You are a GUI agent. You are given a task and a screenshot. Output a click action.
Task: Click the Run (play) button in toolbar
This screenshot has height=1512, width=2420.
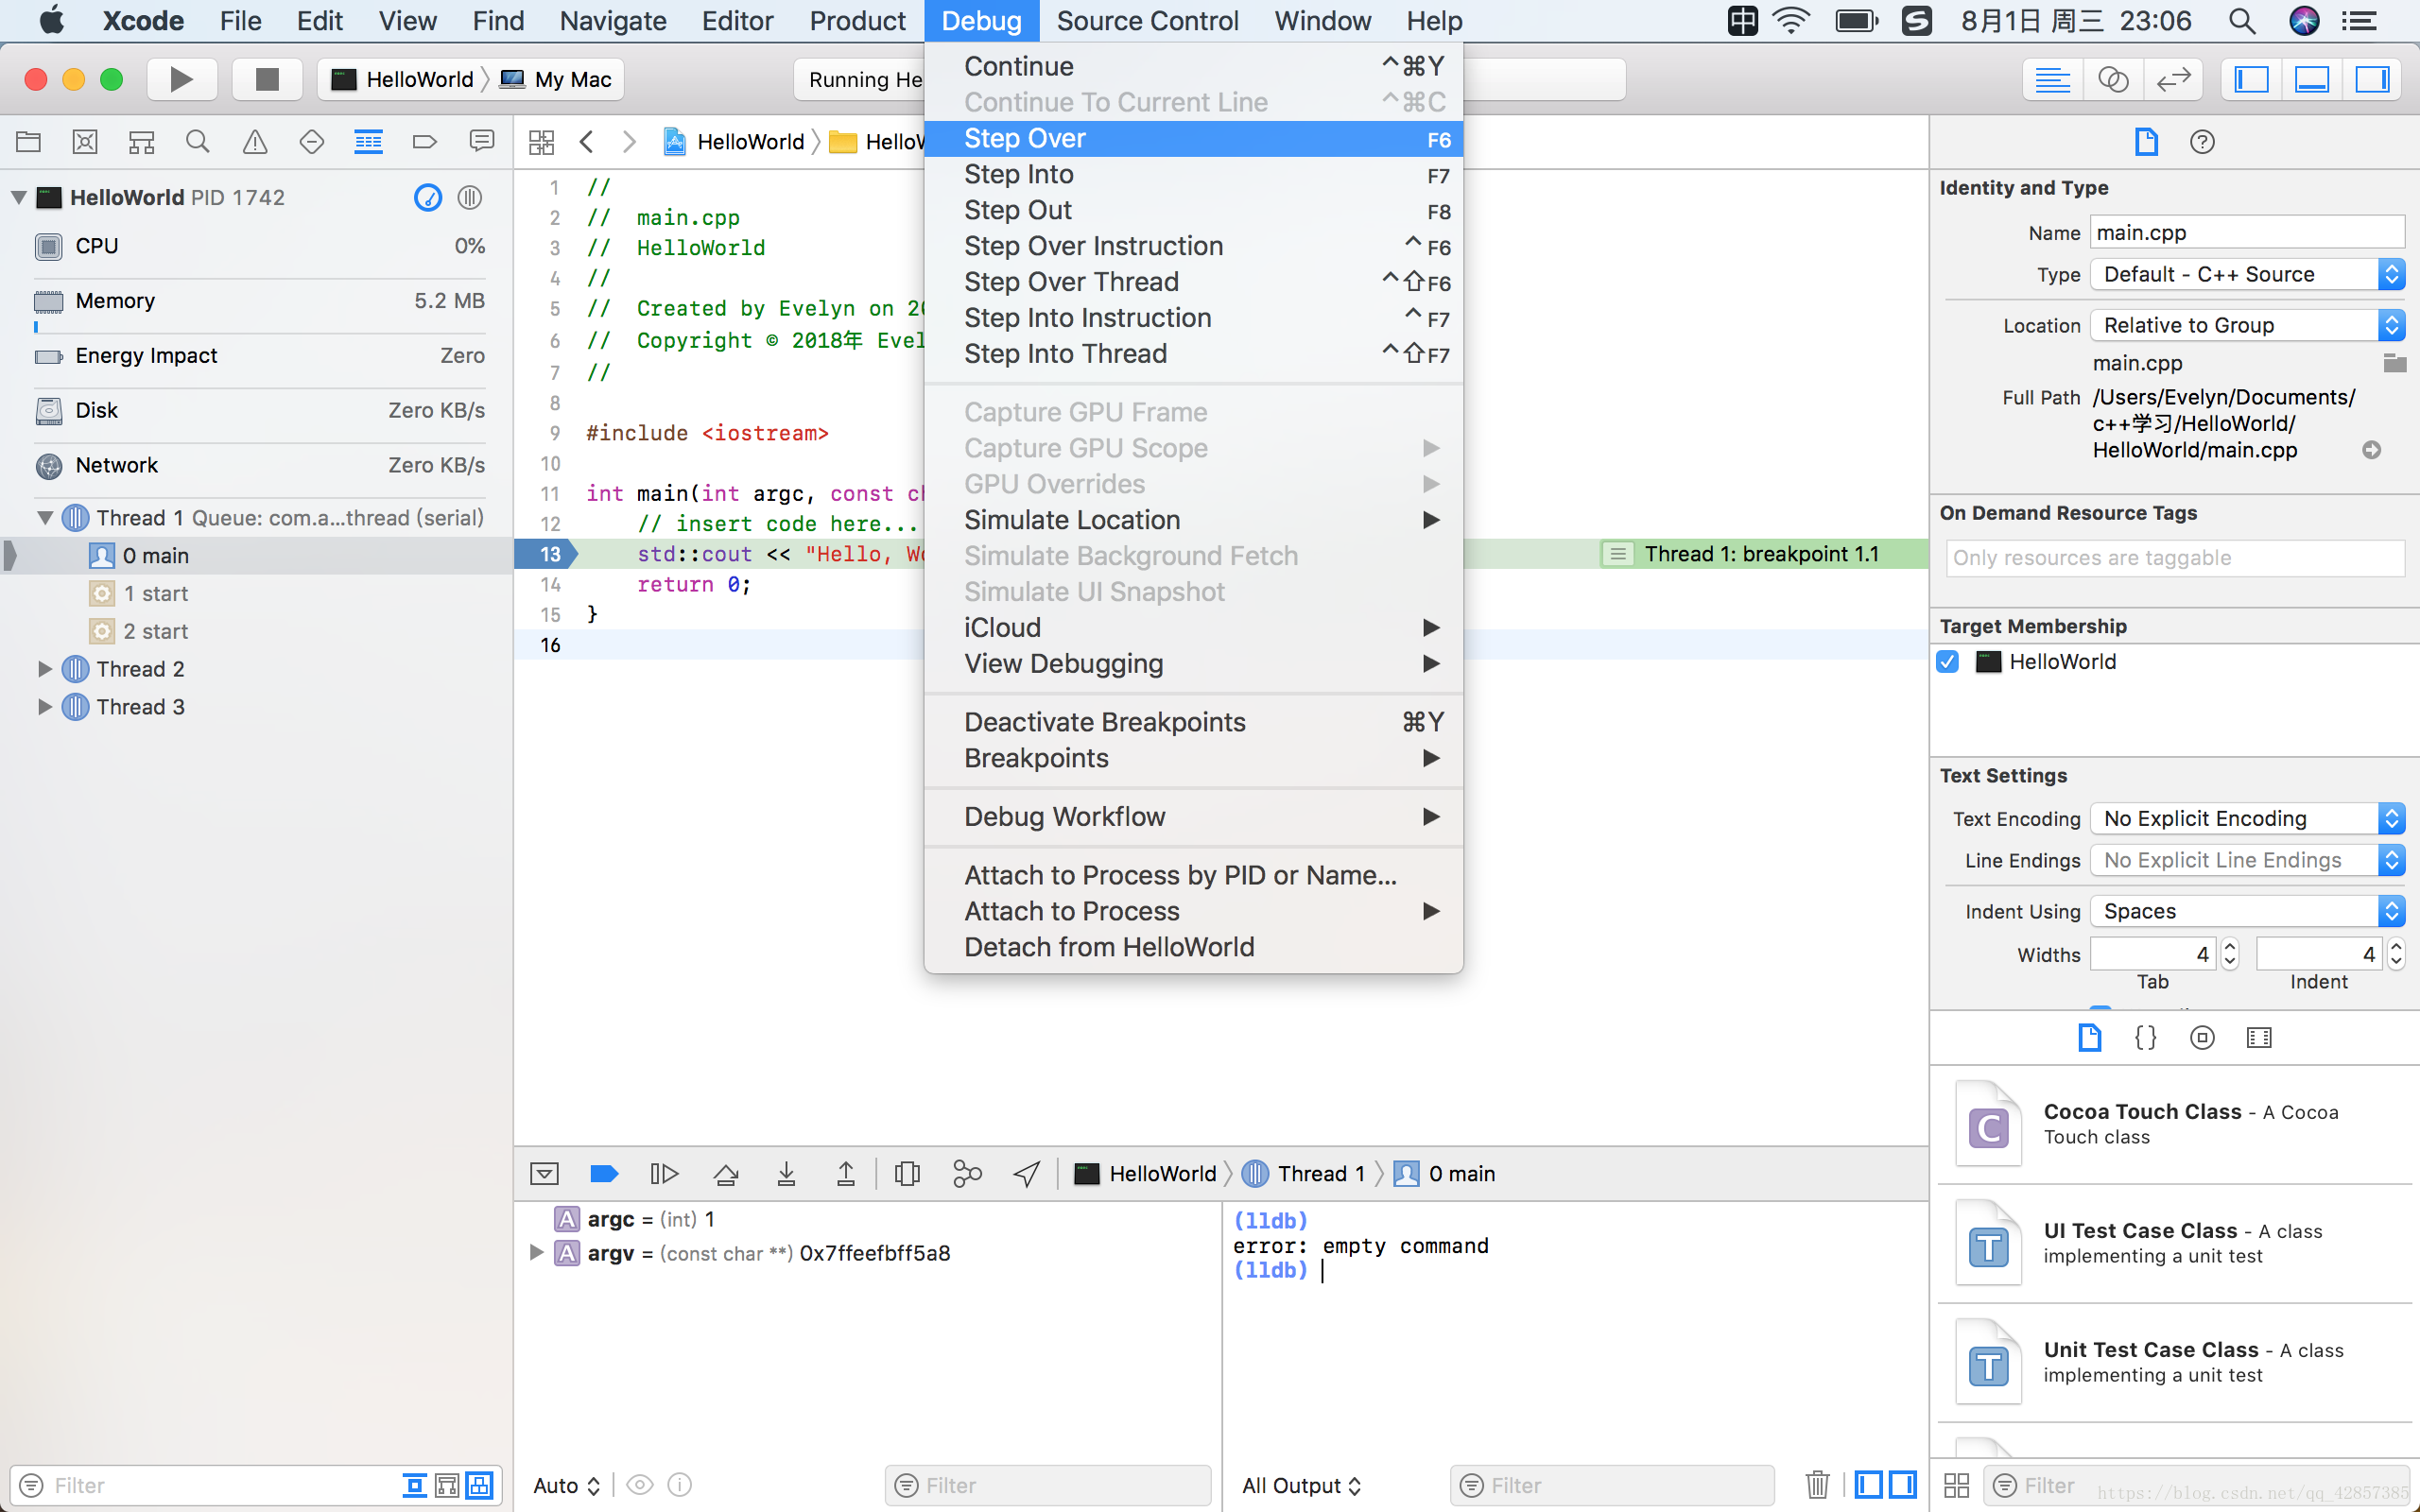coord(181,79)
